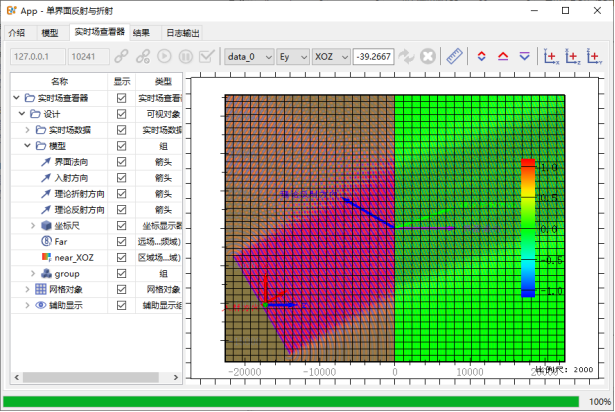Click the refresh arrows icon
The width and height of the screenshot is (615, 412).
406,57
